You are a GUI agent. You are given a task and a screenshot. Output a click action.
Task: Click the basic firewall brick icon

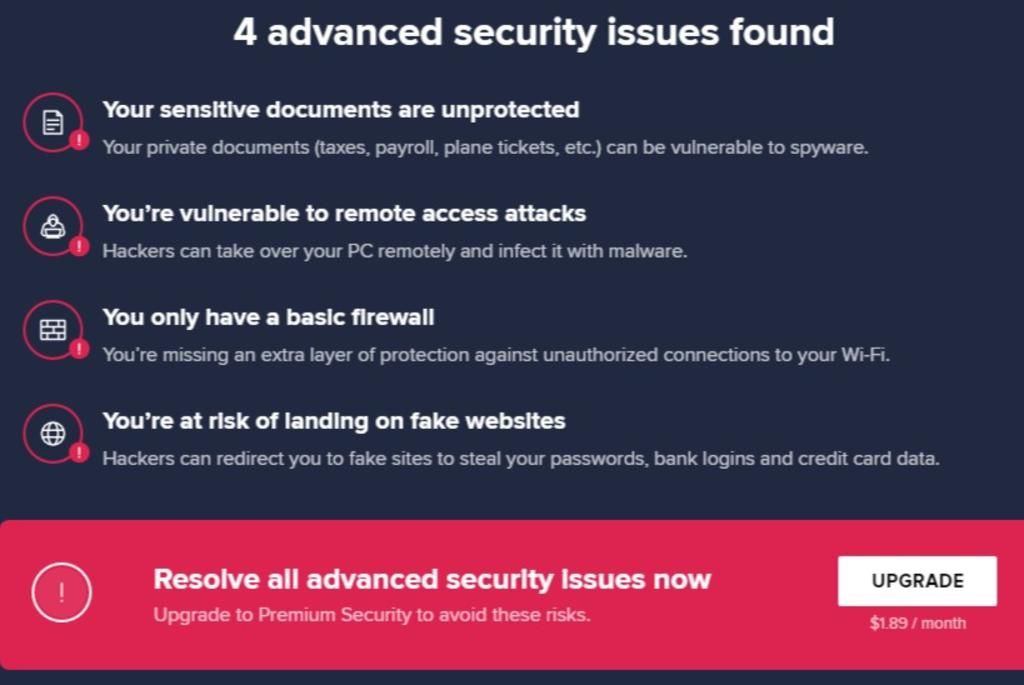click(53, 330)
